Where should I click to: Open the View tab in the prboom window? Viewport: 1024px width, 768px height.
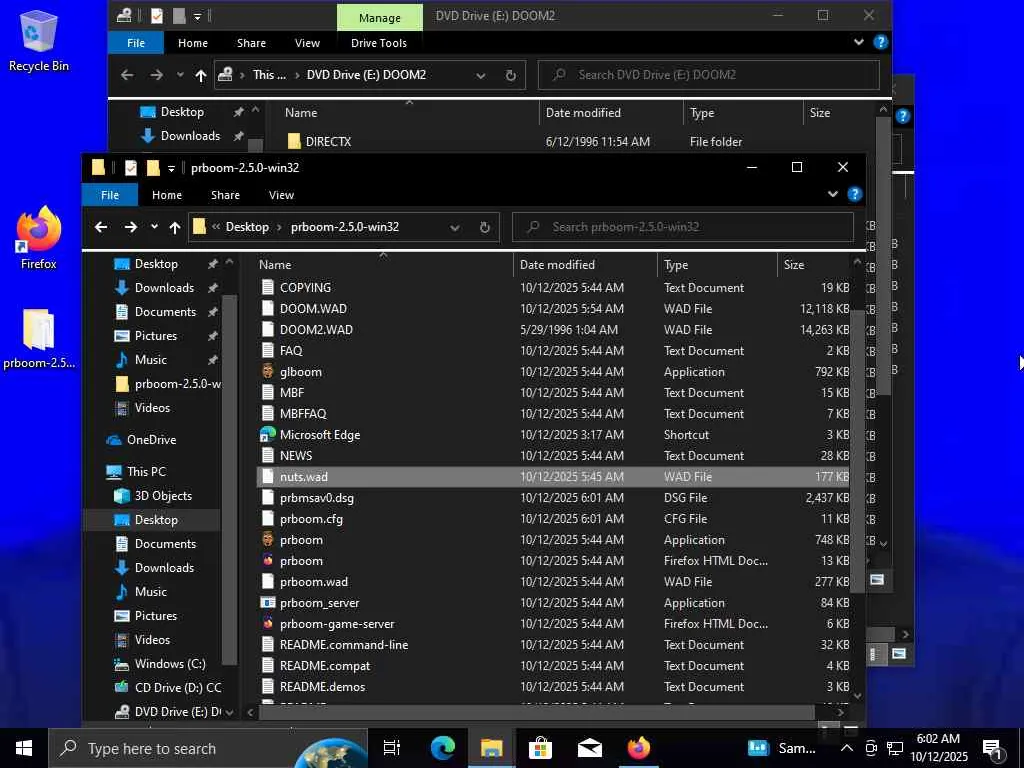click(x=281, y=195)
